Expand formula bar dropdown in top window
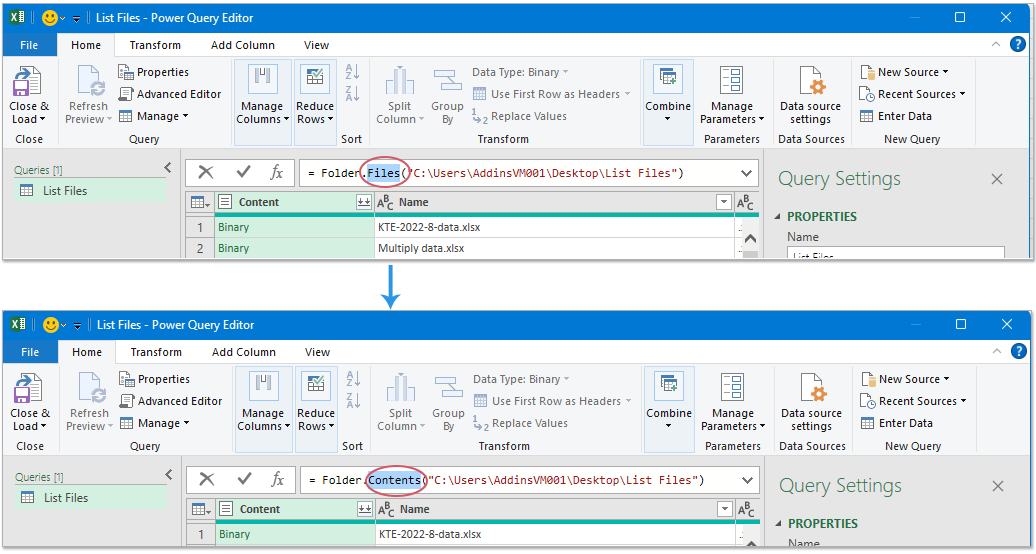This screenshot has width=1036, height=554. tap(747, 173)
